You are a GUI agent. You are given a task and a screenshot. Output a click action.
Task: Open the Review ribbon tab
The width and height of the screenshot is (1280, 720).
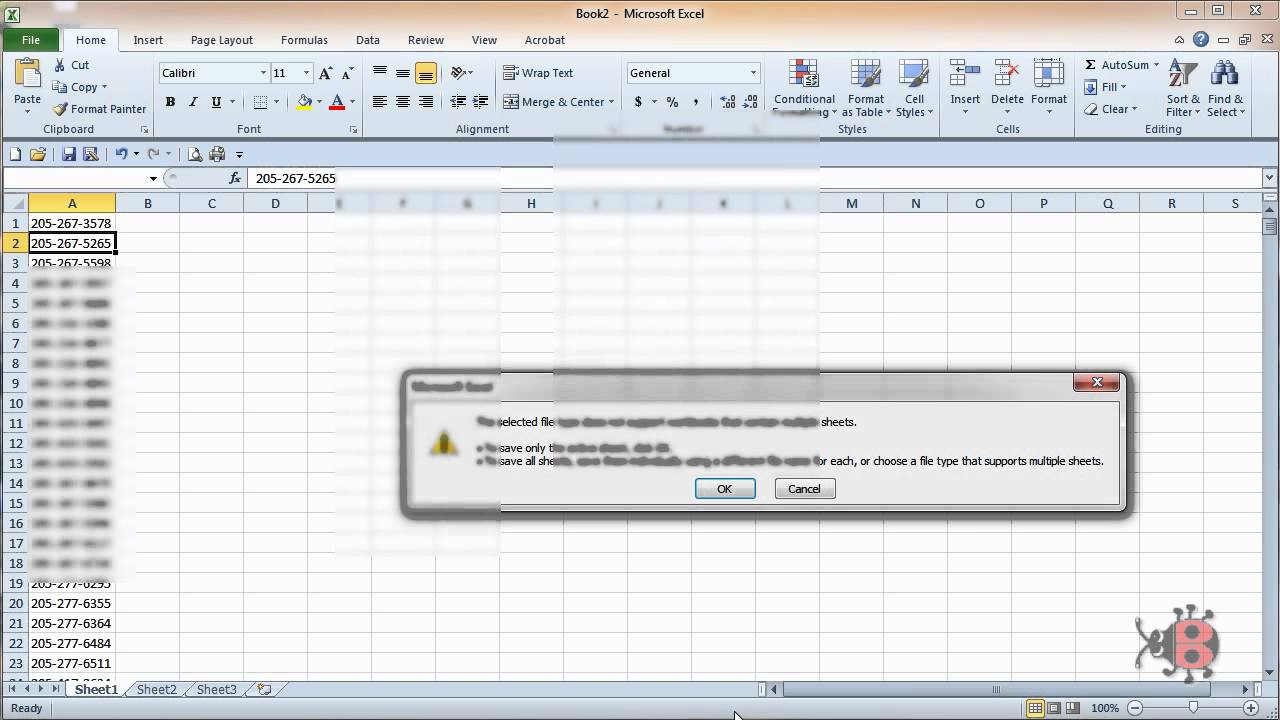pyautogui.click(x=426, y=40)
